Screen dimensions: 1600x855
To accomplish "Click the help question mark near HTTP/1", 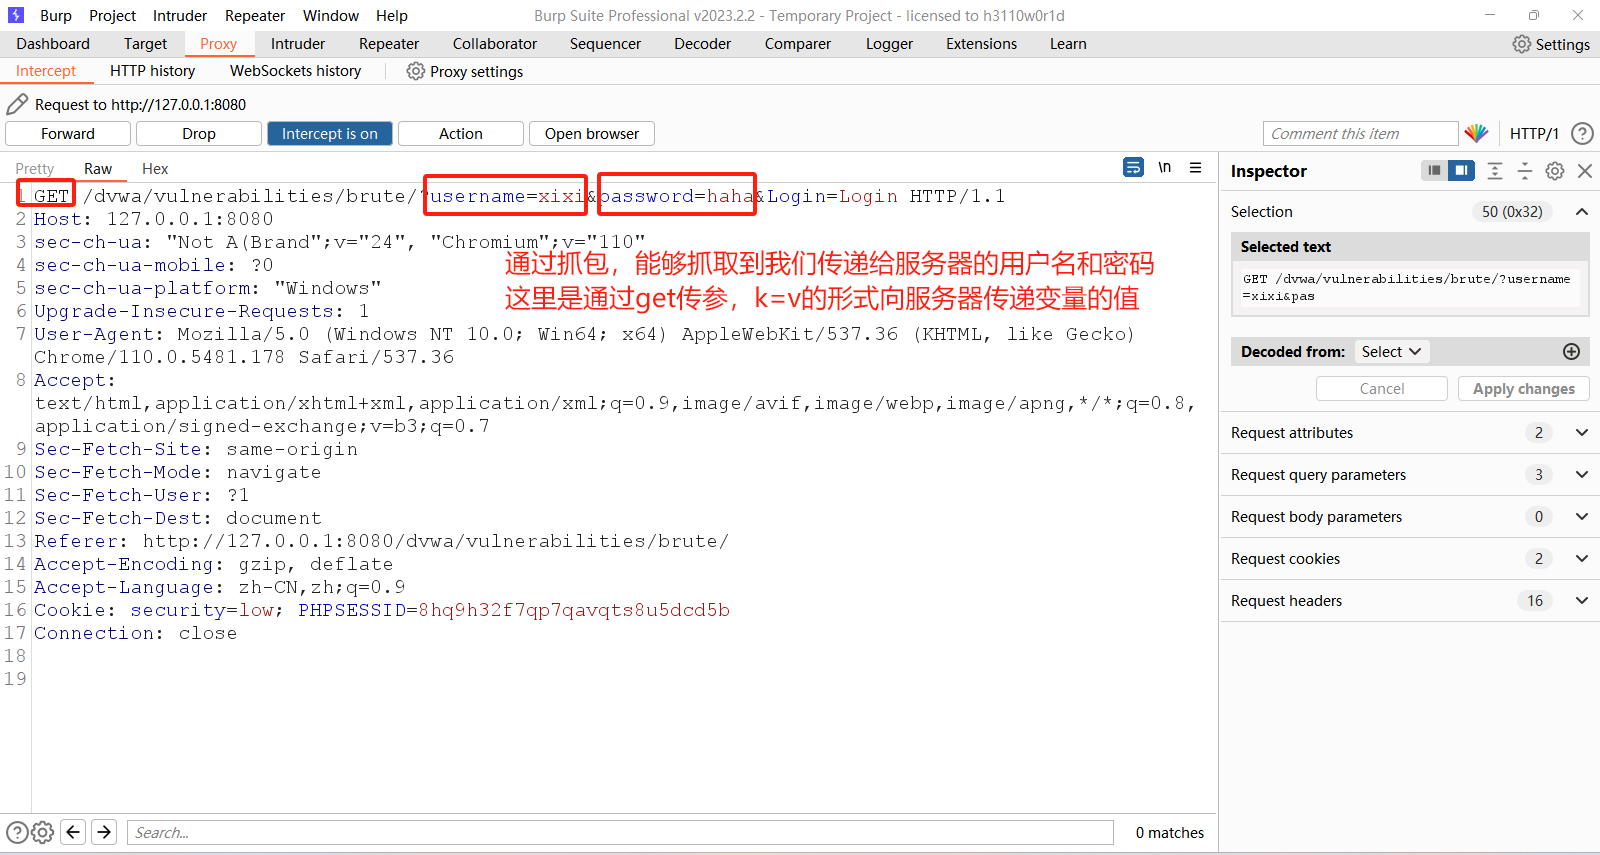I will [x=1582, y=133].
